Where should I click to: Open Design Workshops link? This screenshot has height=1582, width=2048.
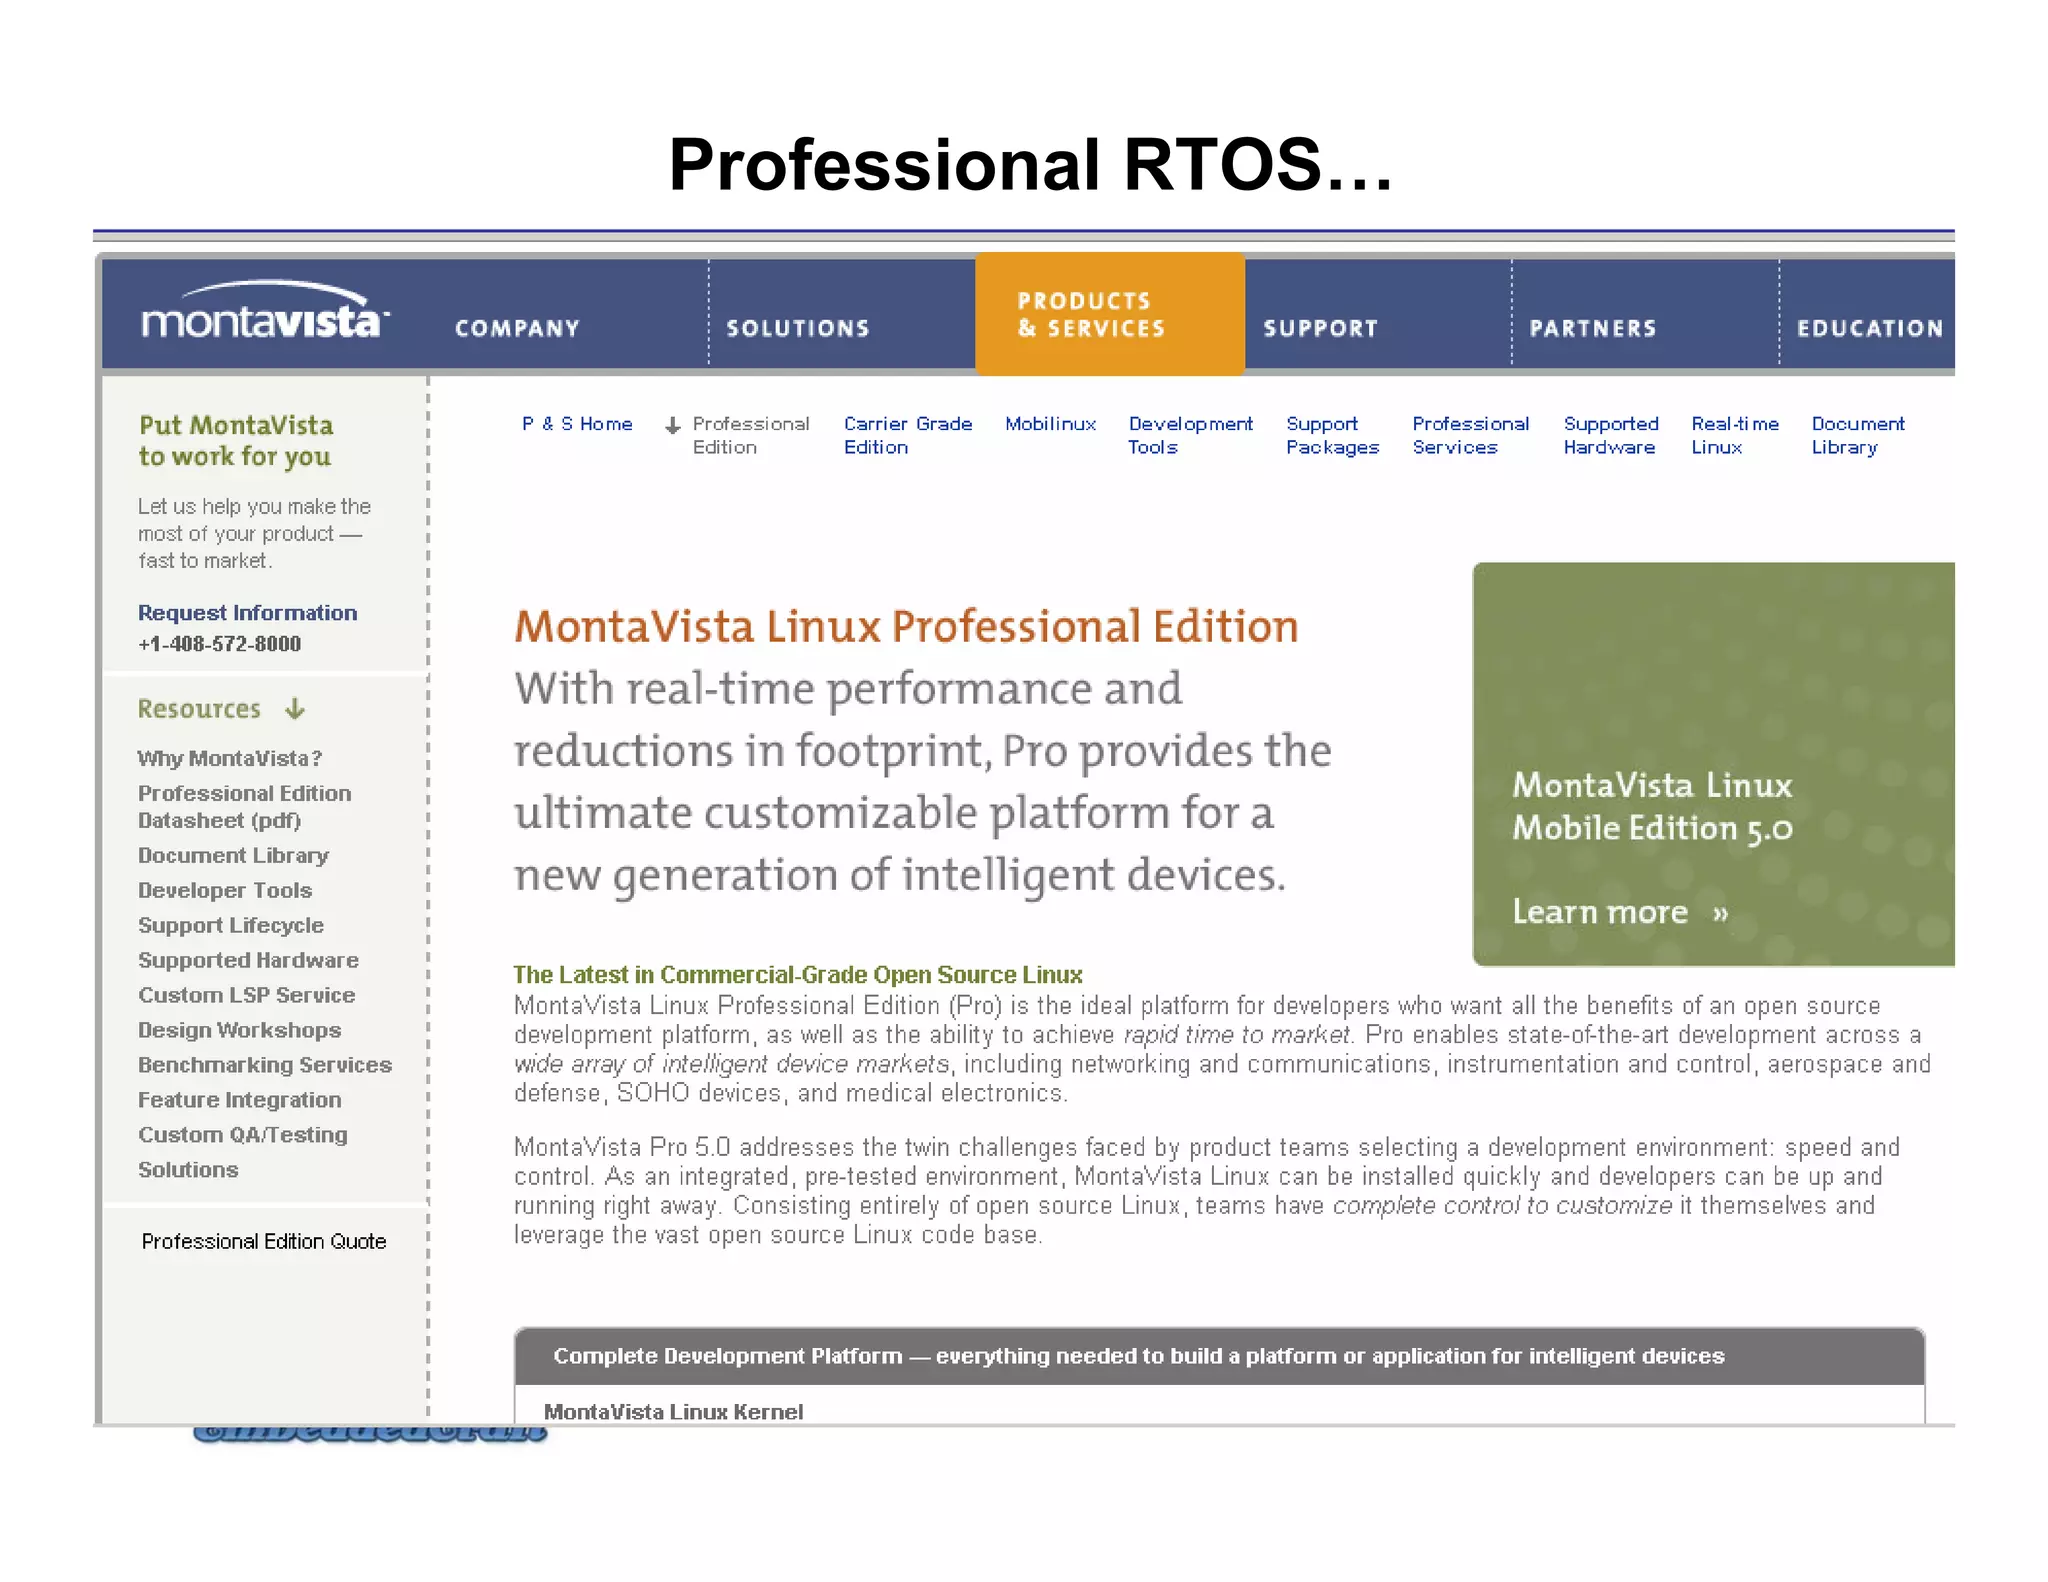tap(239, 1031)
